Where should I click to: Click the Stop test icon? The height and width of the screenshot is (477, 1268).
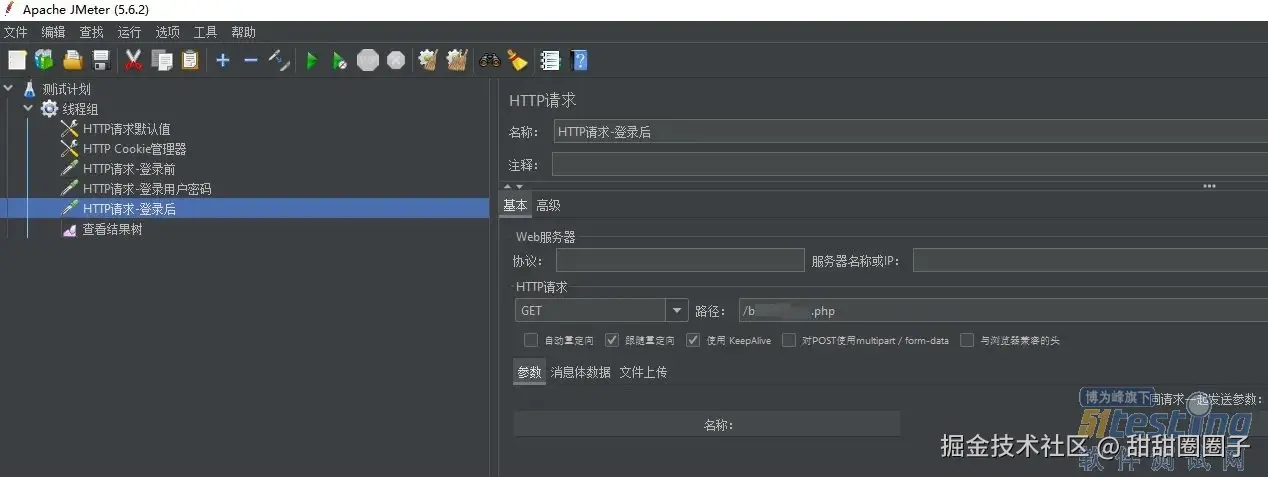pyautogui.click(x=368, y=60)
